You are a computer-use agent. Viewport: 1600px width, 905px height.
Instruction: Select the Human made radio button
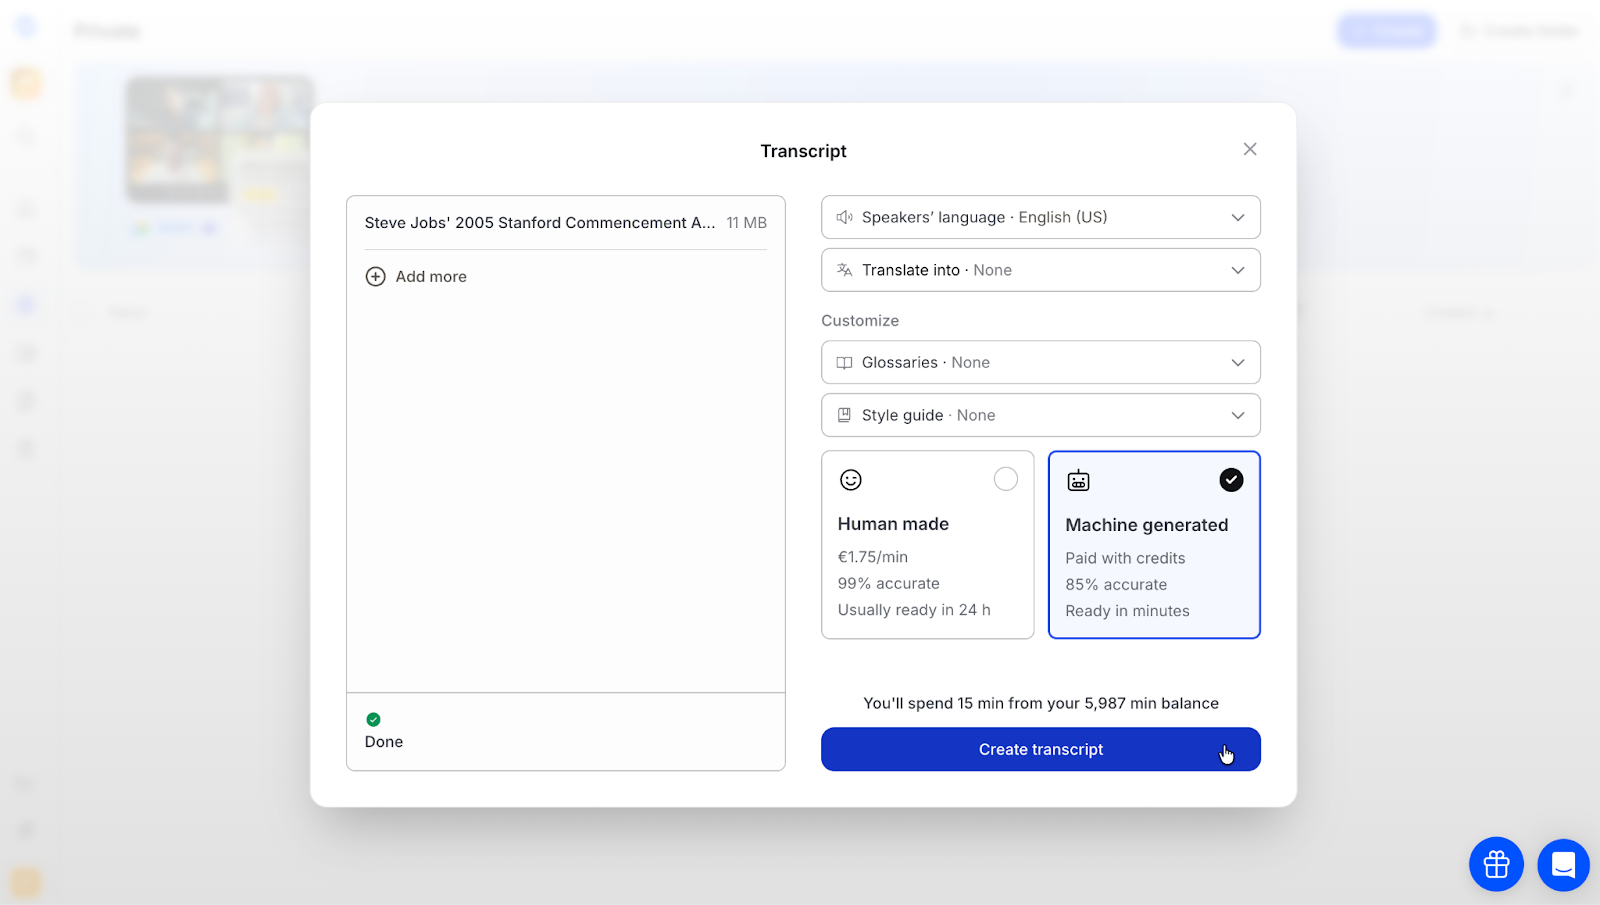tap(1006, 479)
